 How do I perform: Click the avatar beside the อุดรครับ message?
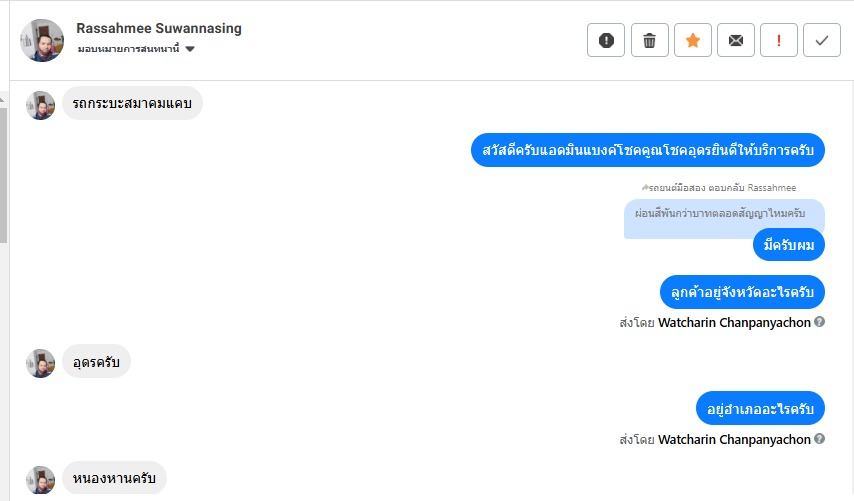[40, 363]
